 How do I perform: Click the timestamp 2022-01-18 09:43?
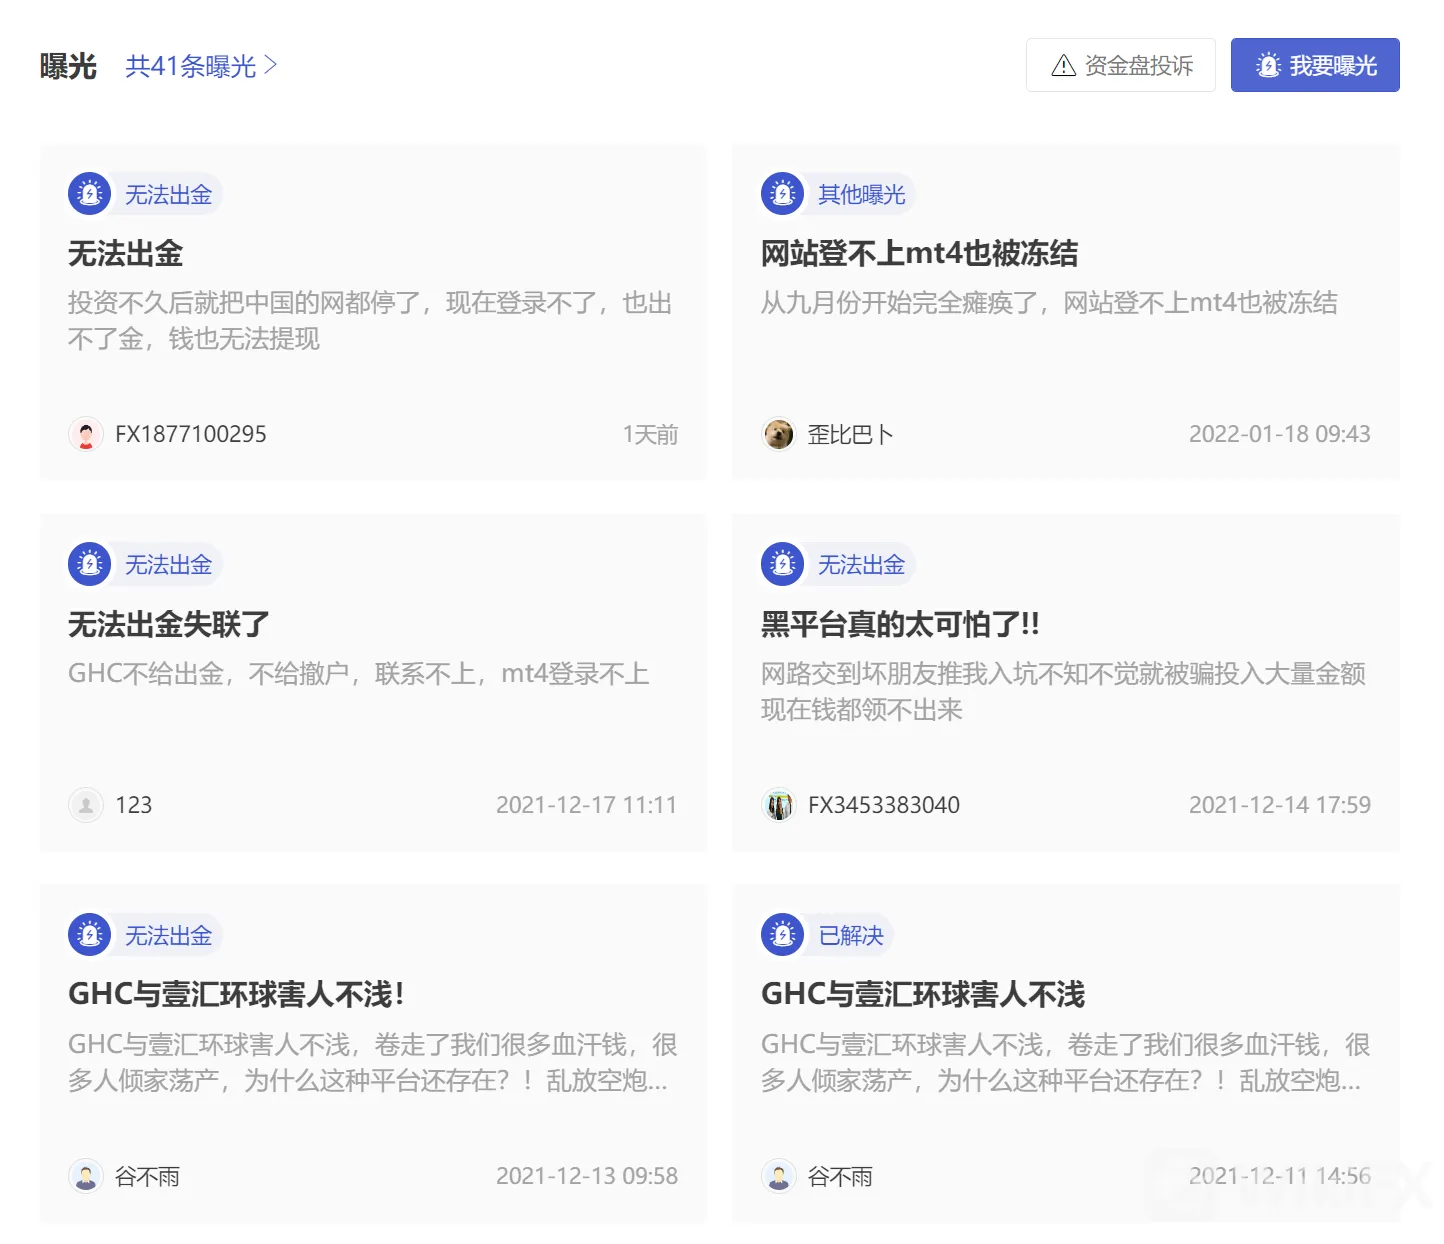[1279, 434]
